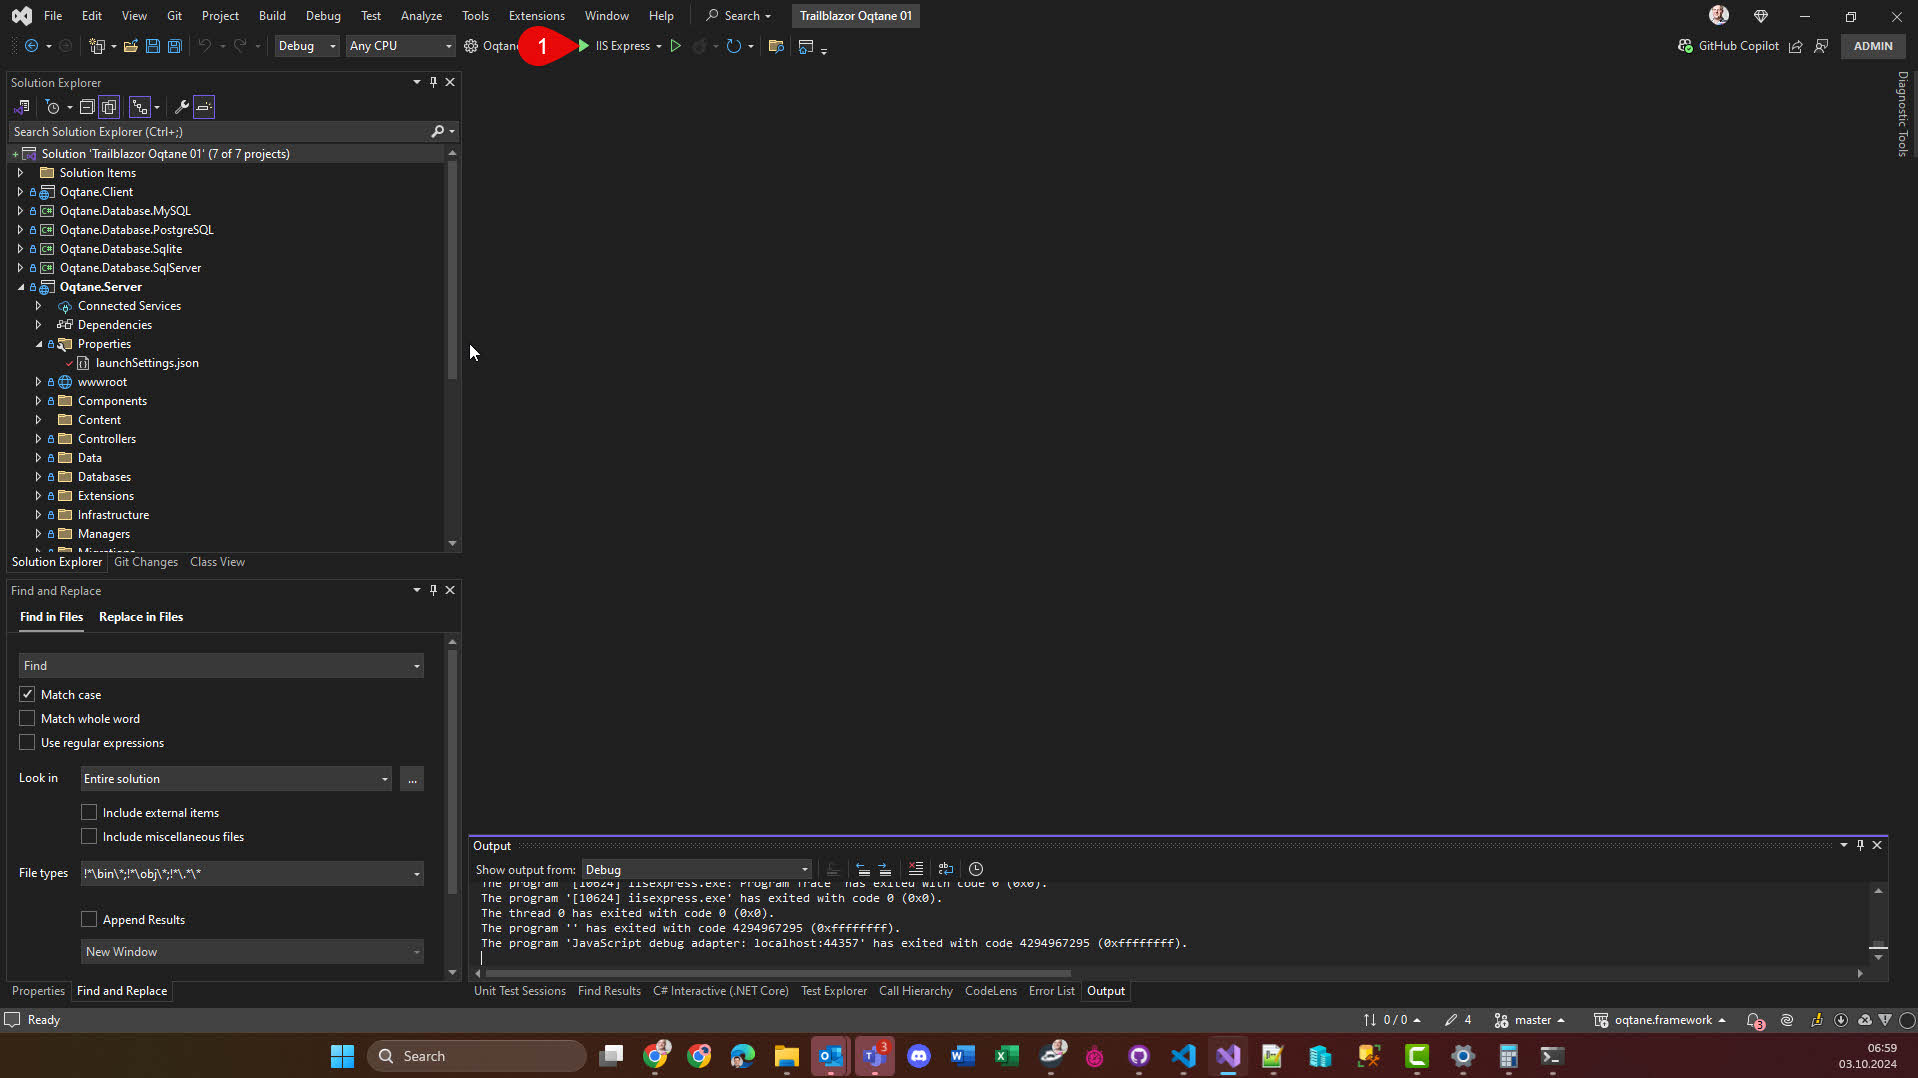Open the Solution Explorer properties wrench icon

(181, 107)
